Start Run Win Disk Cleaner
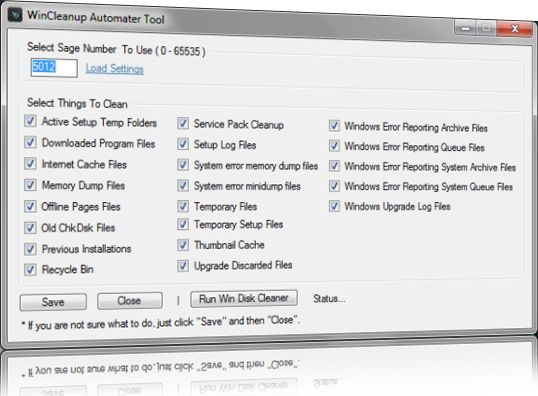The height and width of the screenshot is (396, 538). point(244,298)
